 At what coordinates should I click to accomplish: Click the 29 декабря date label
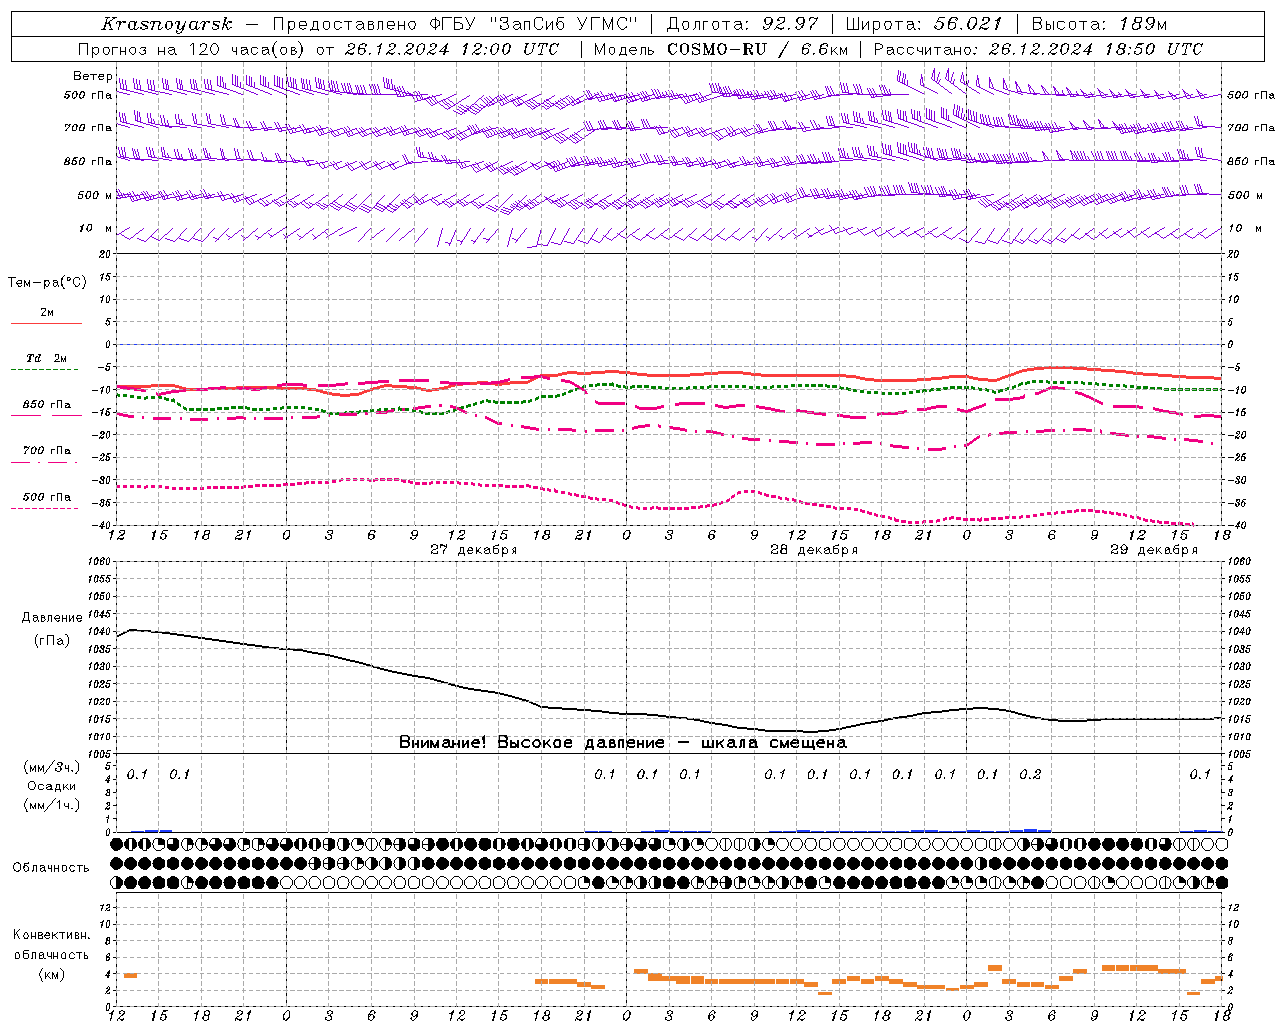[x=1153, y=550]
